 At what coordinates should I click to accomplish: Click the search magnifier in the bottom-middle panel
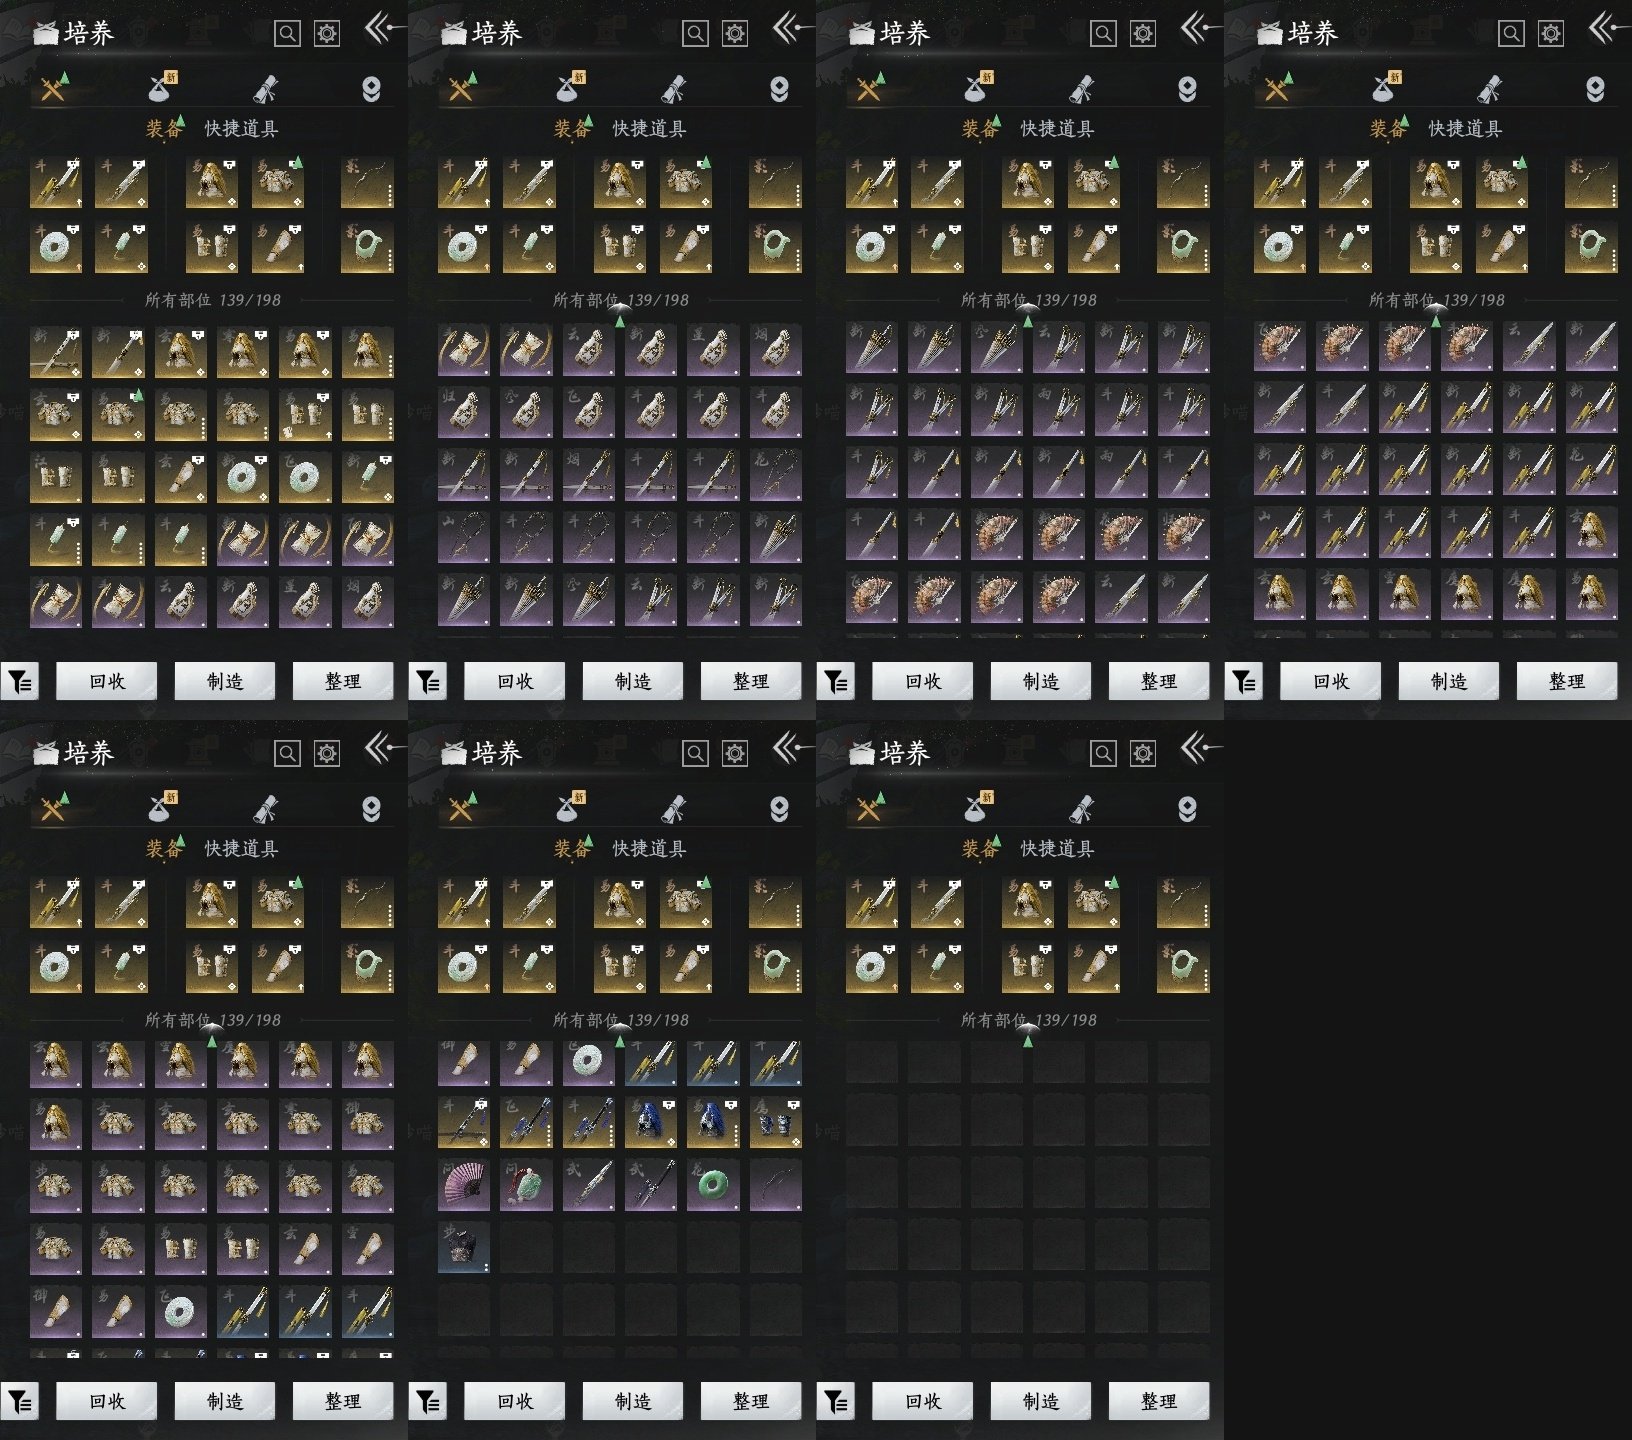point(695,754)
